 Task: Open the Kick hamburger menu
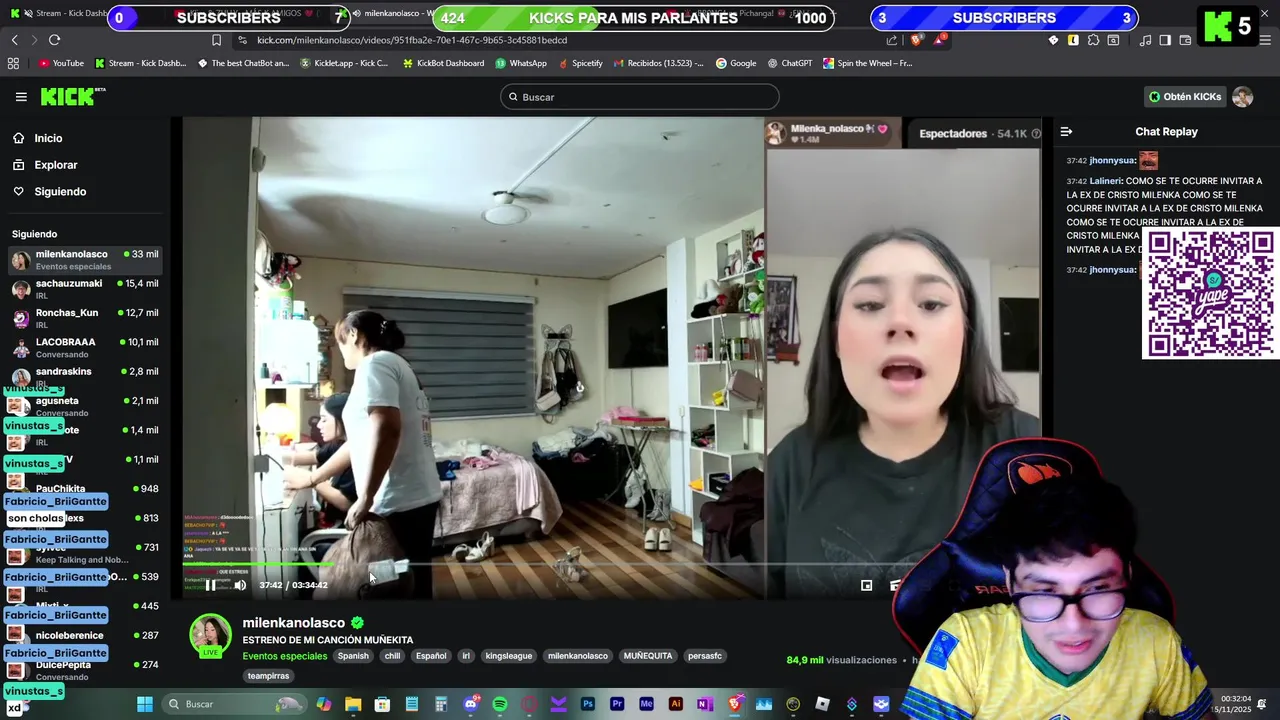pyautogui.click(x=21, y=97)
